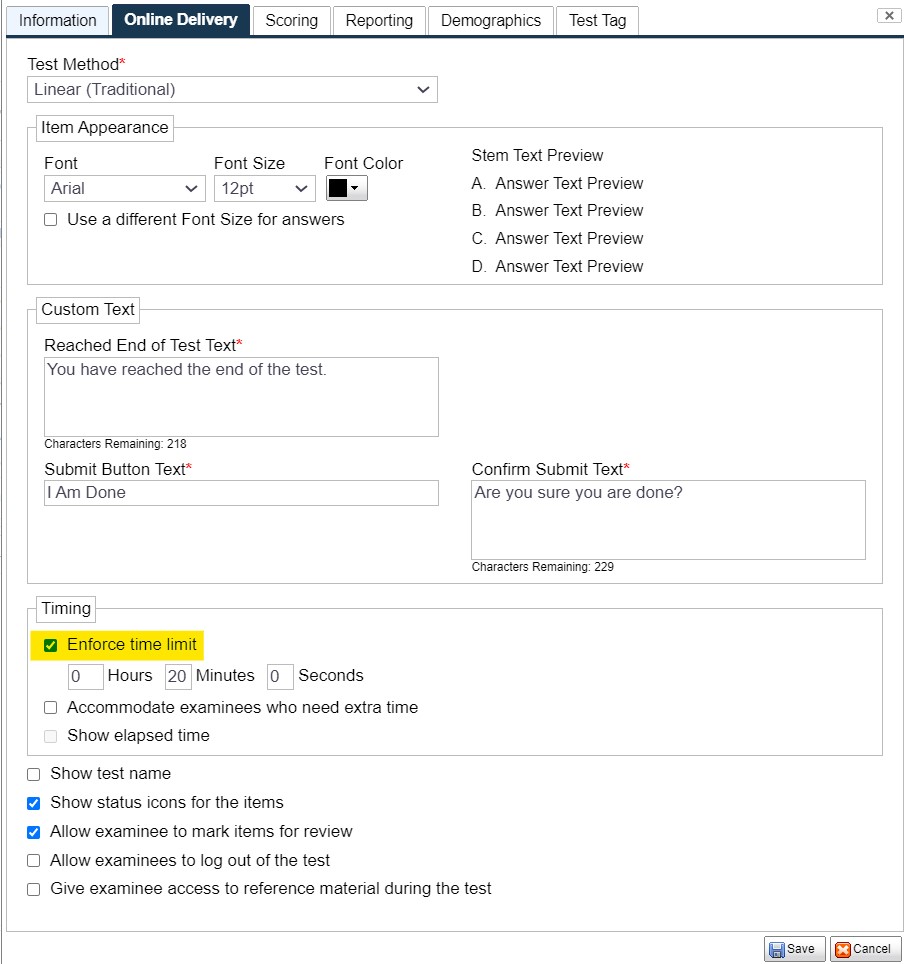Click the Cancel button
The image size is (904, 964).
[x=865, y=949]
